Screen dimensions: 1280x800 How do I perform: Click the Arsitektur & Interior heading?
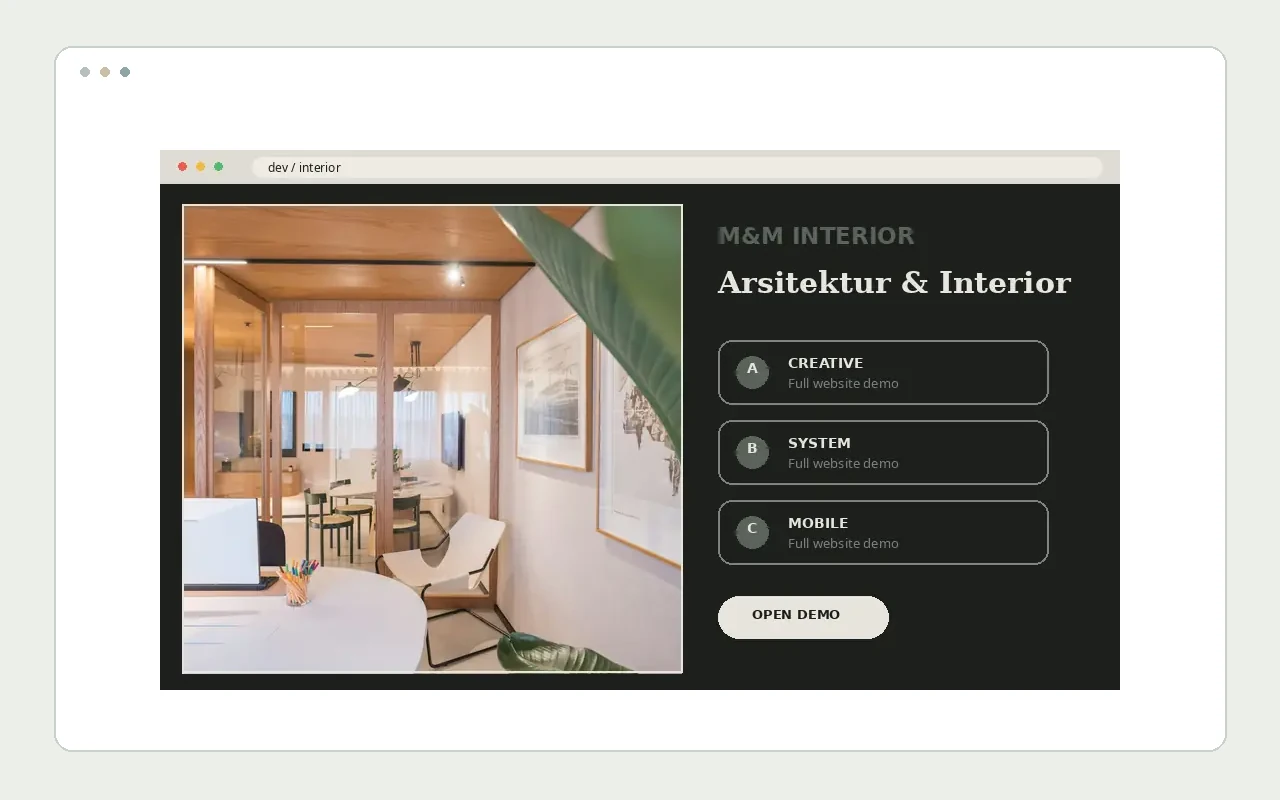click(x=894, y=282)
